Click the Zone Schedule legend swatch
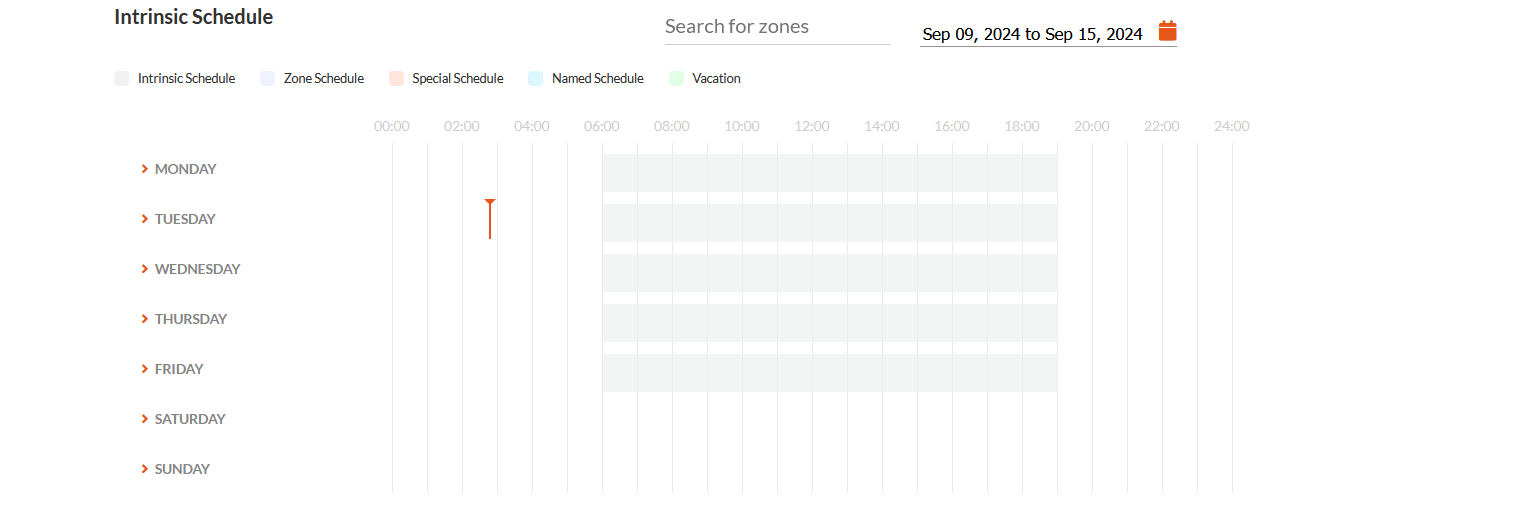 [267, 78]
